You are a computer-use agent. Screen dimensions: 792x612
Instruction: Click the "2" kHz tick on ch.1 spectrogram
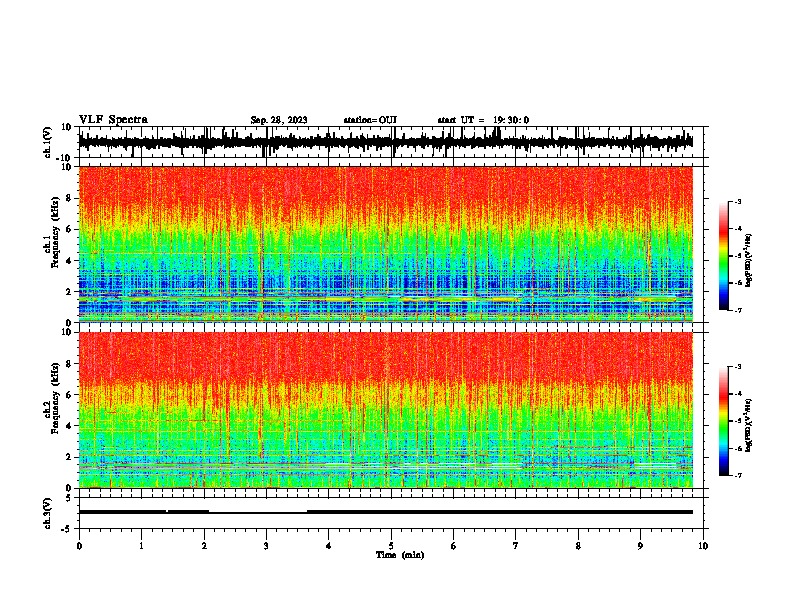click(x=69, y=291)
